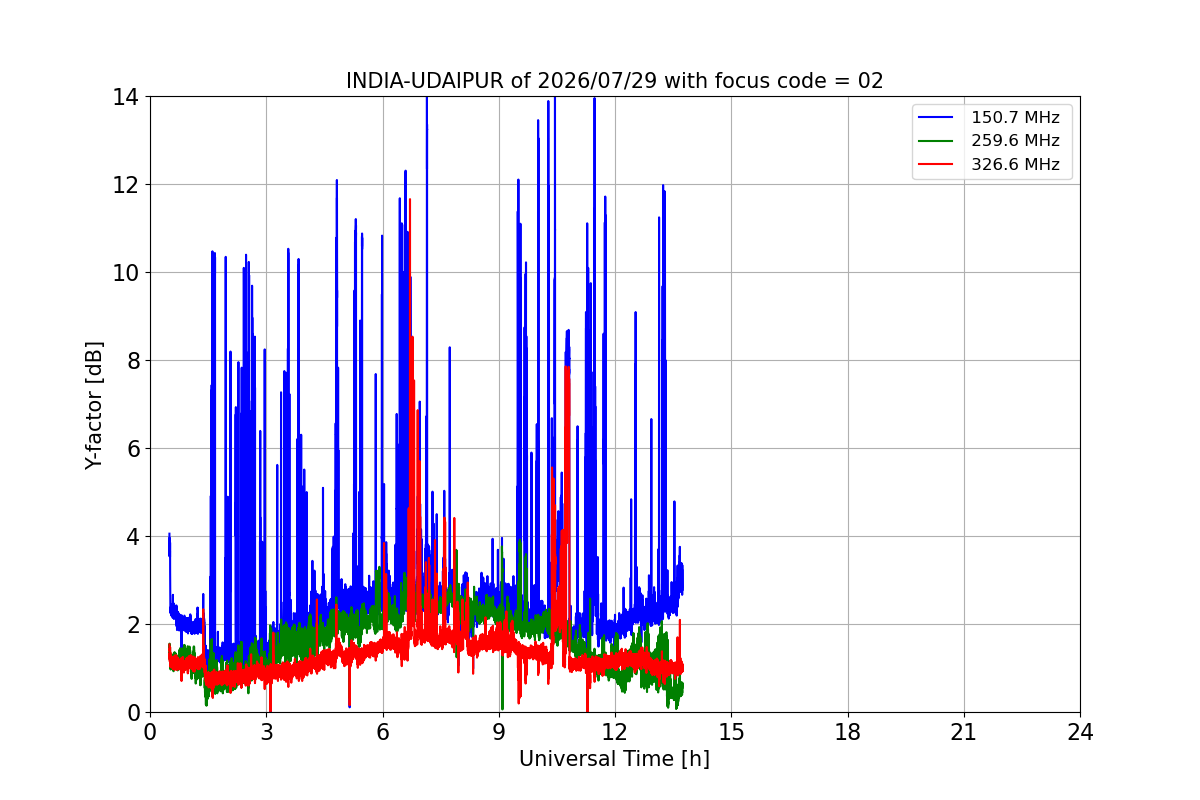Click the y-axis tick label 14
This screenshot has width=1200, height=800.
pyautogui.click(x=126, y=97)
